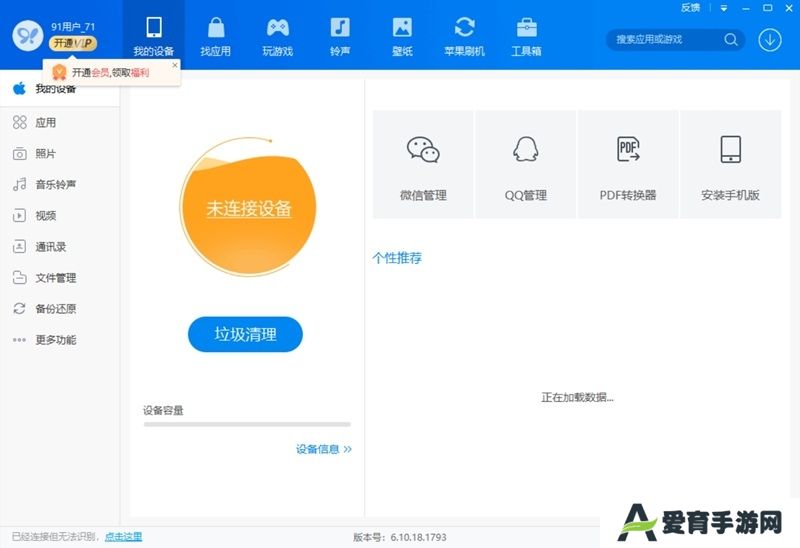Open 微信管理 tile
This screenshot has height=548, width=800.
click(x=423, y=165)
